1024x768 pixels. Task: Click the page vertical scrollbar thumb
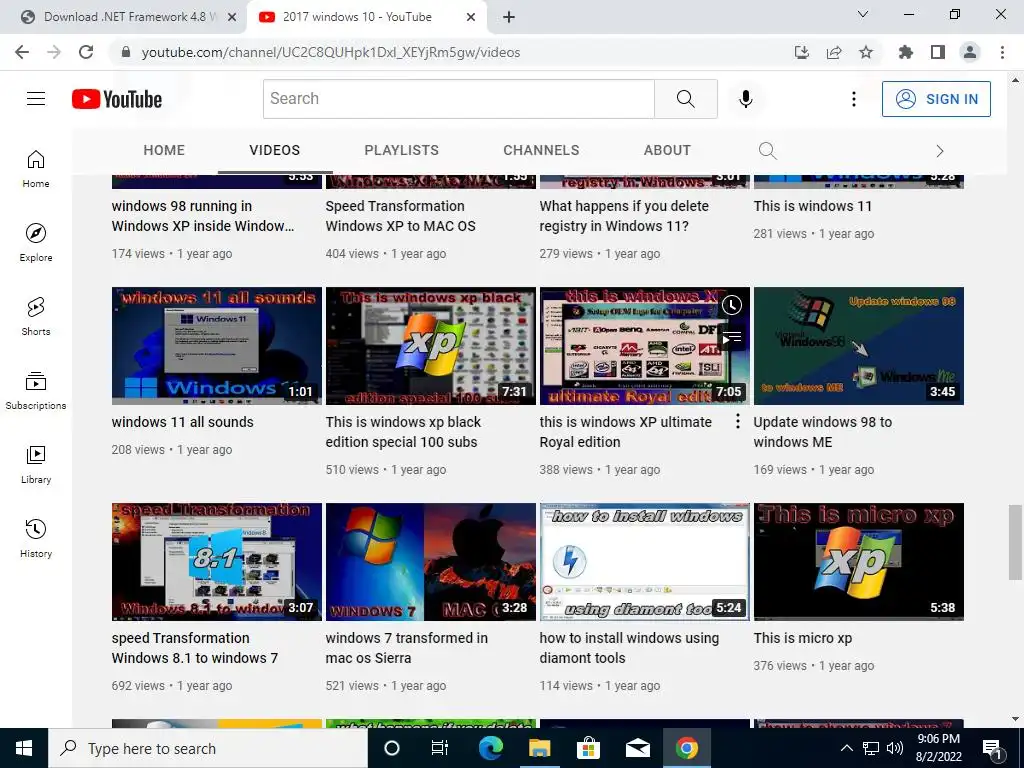coord(1015,541)
